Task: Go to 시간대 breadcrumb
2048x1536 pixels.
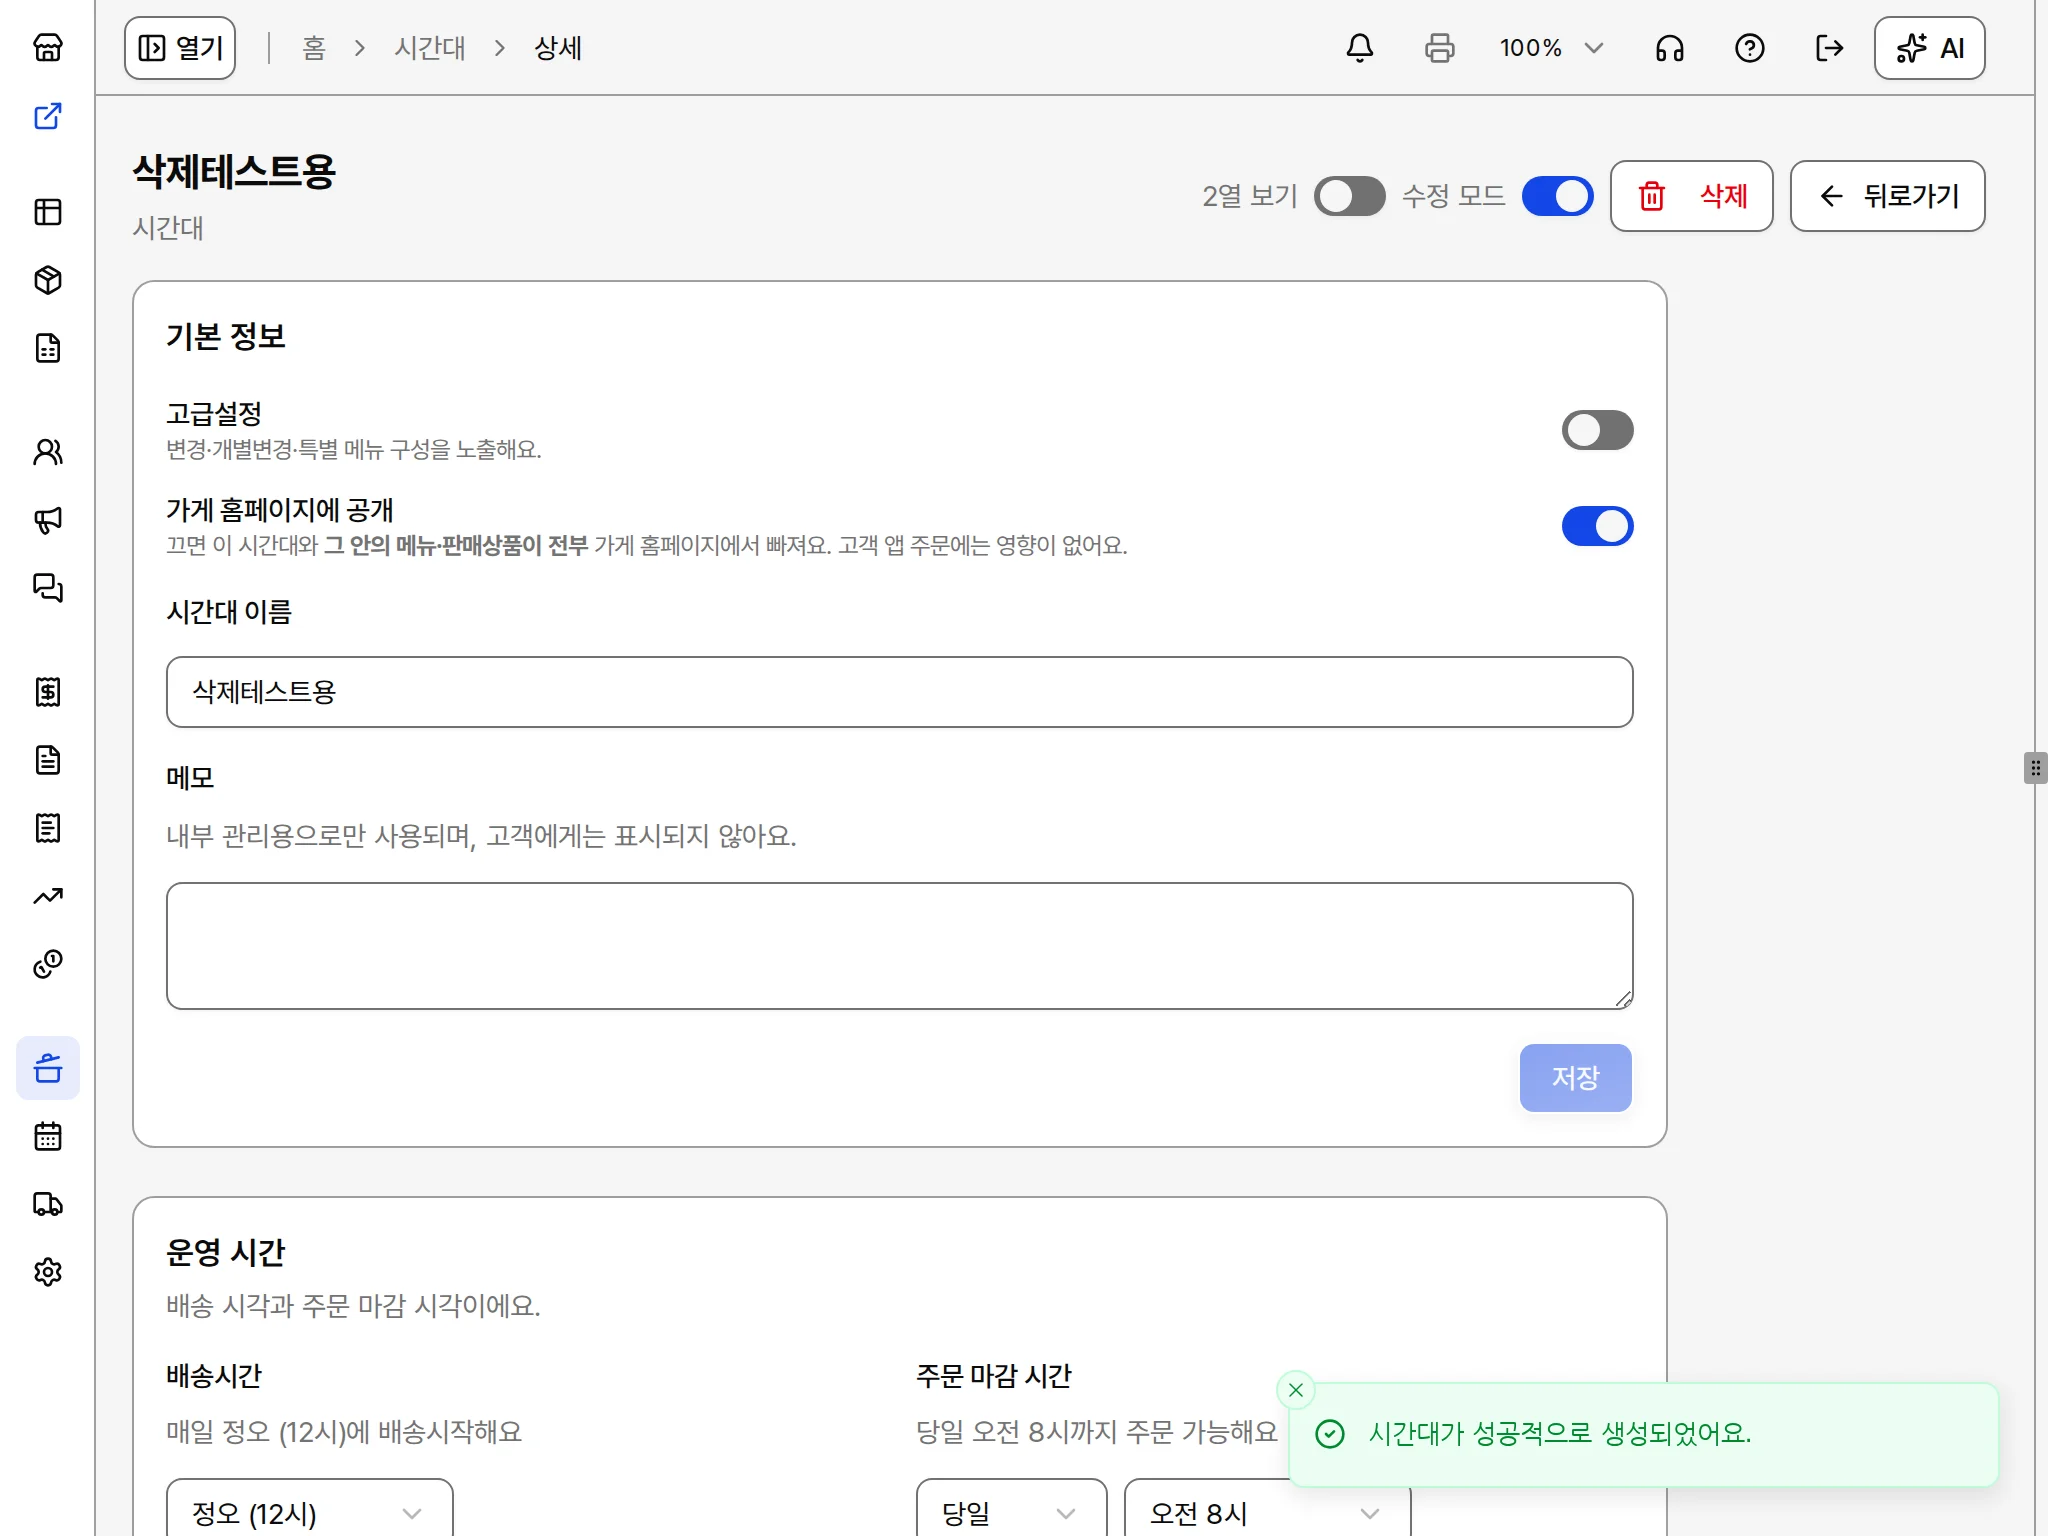Action: pos(430,48)
